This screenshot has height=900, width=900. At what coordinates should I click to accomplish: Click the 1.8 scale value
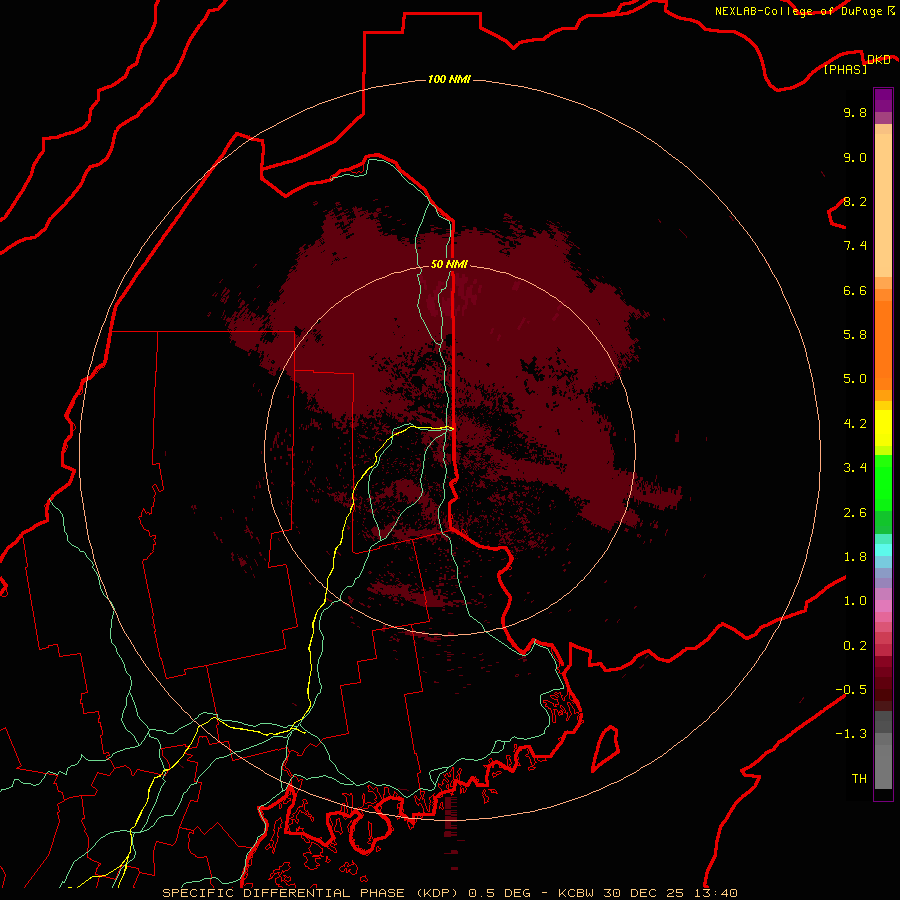point(855,557)
